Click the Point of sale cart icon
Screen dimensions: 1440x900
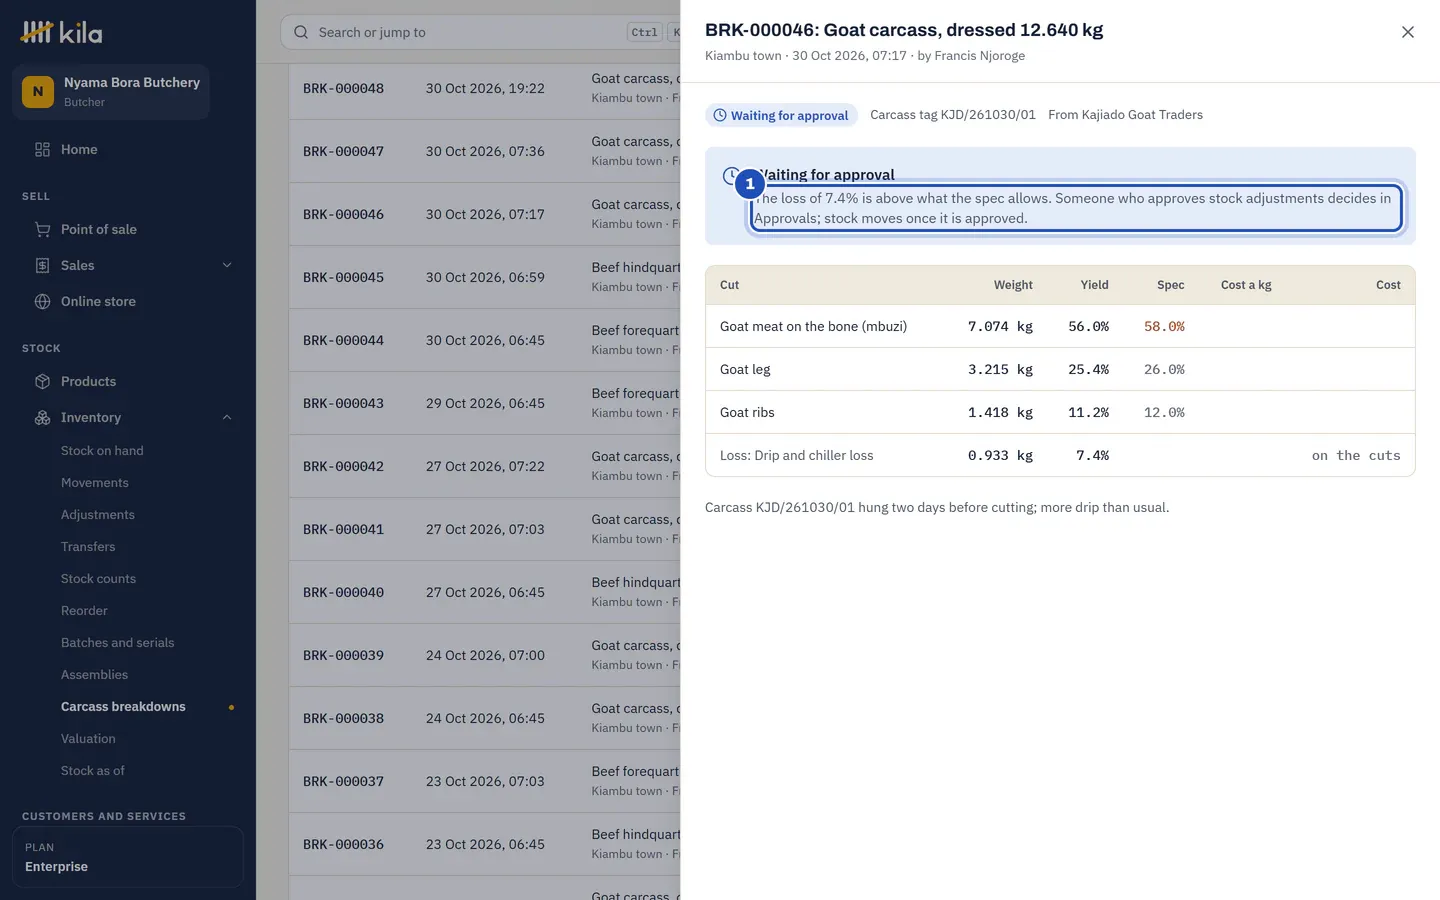(42, 230)
